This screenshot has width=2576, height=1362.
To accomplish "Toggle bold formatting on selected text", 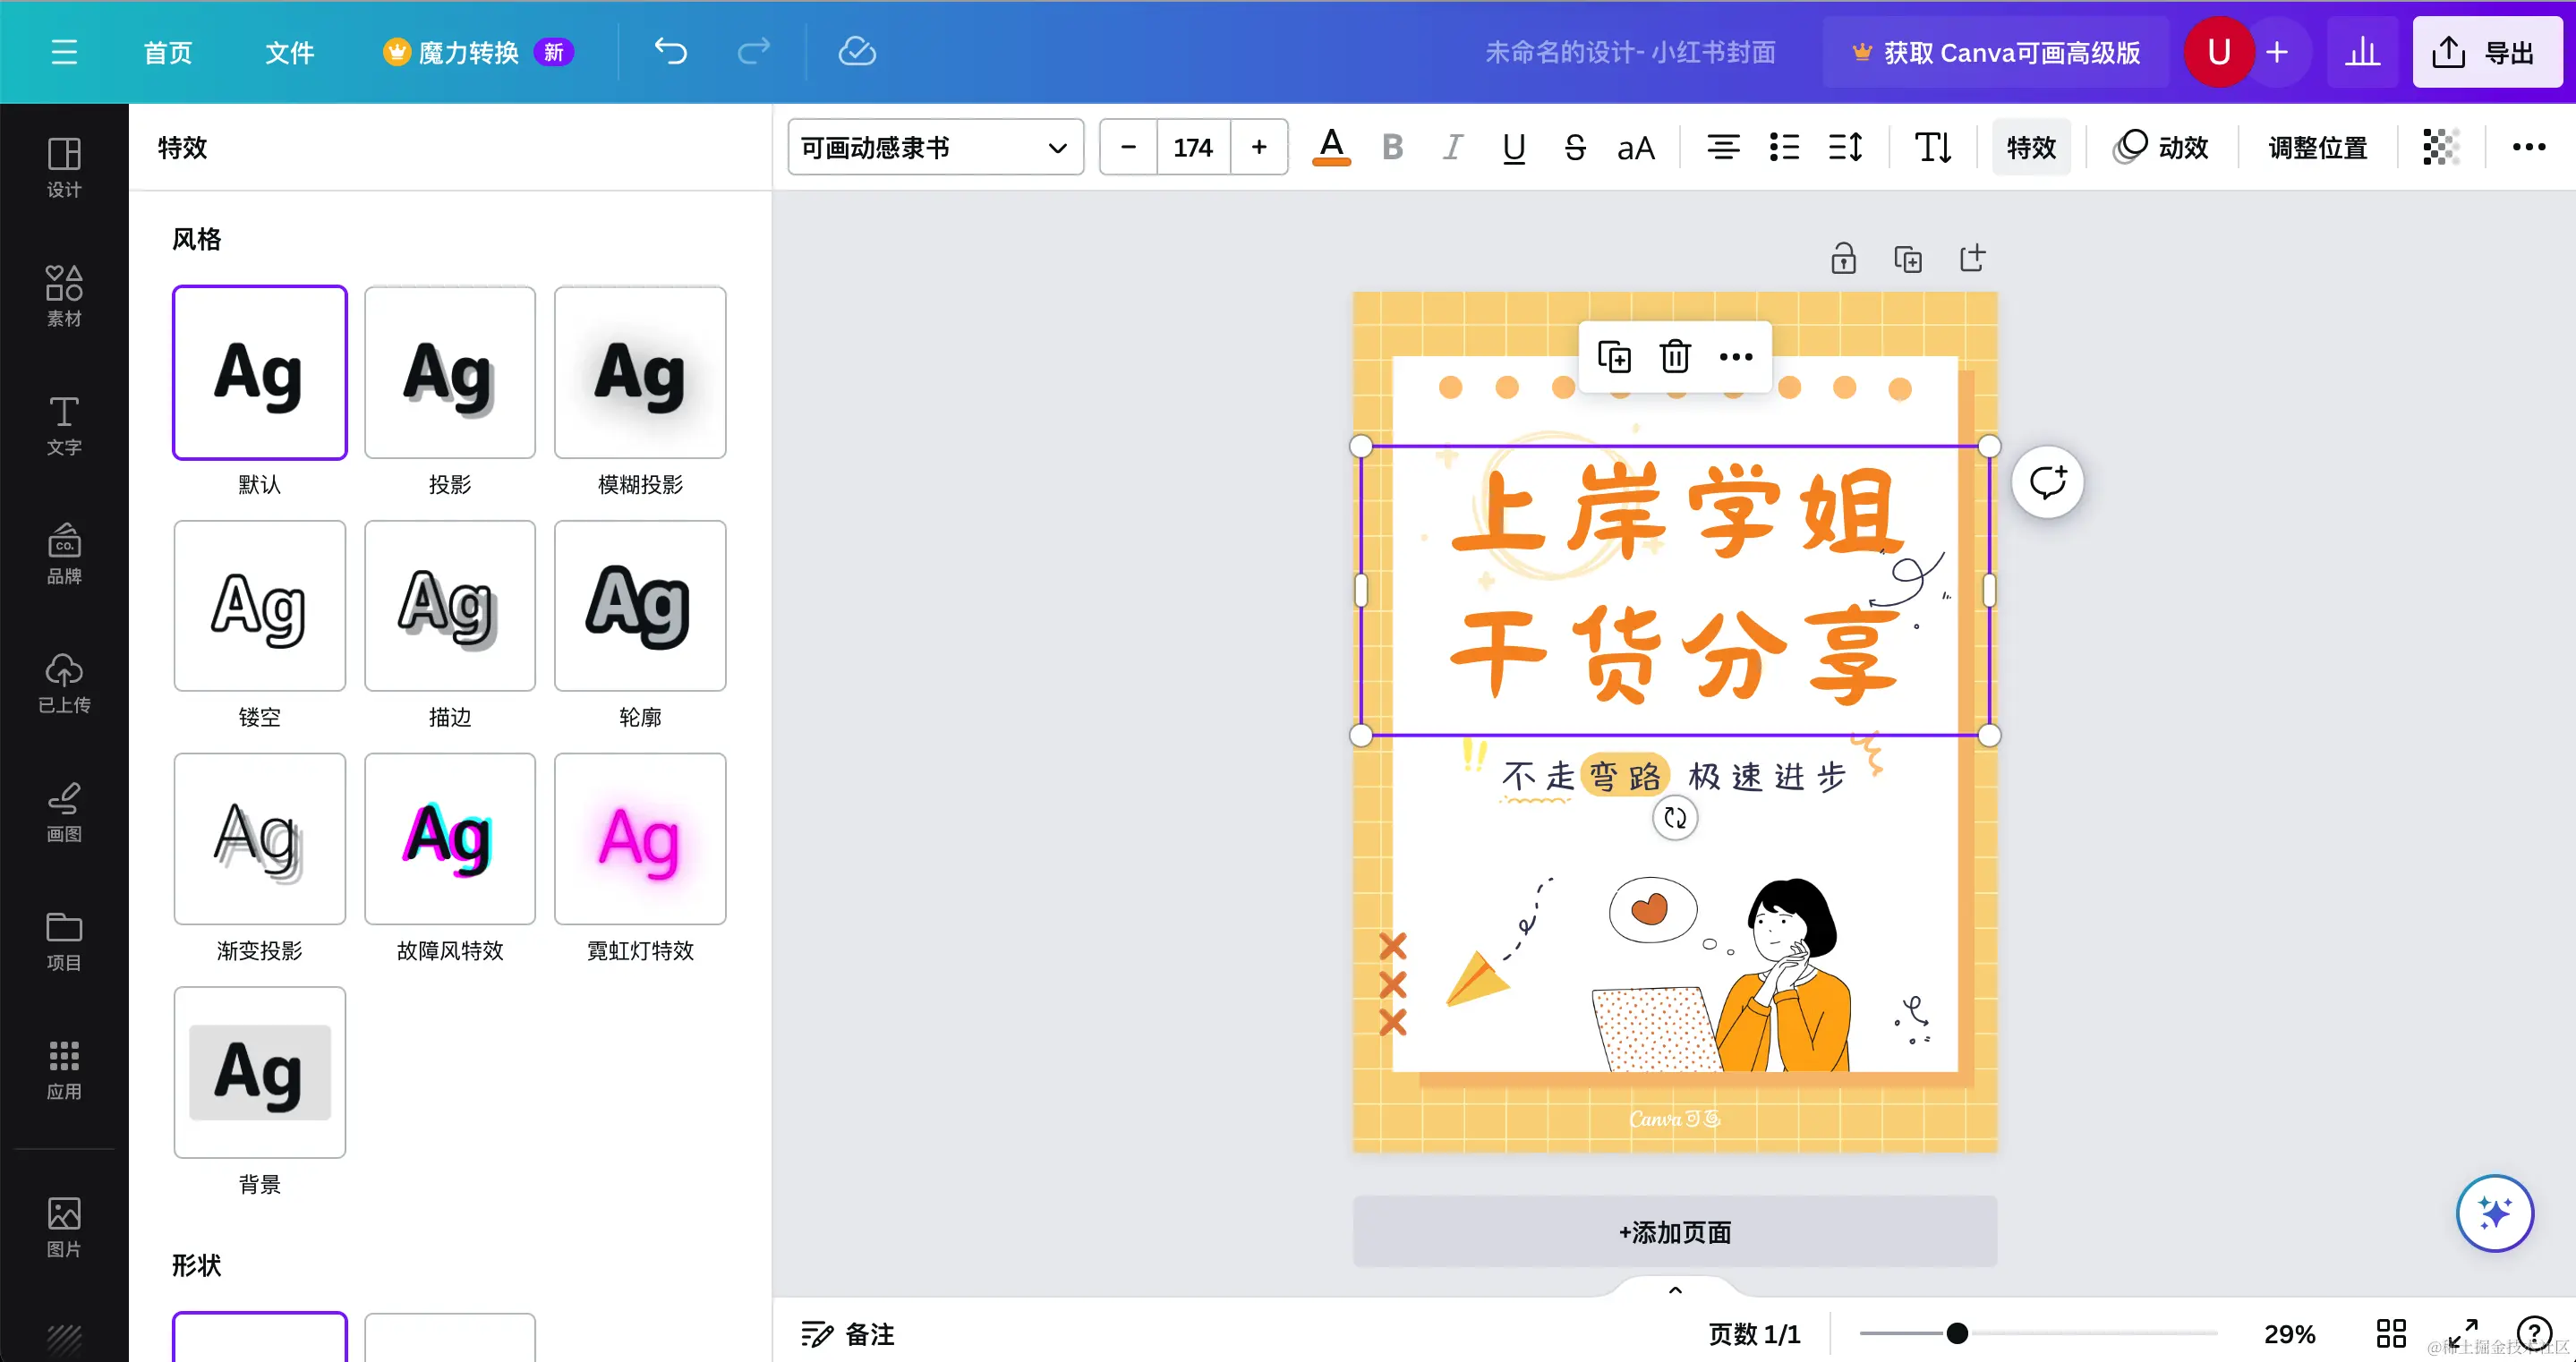I will pyautogui.click(x=1391, y=147).
